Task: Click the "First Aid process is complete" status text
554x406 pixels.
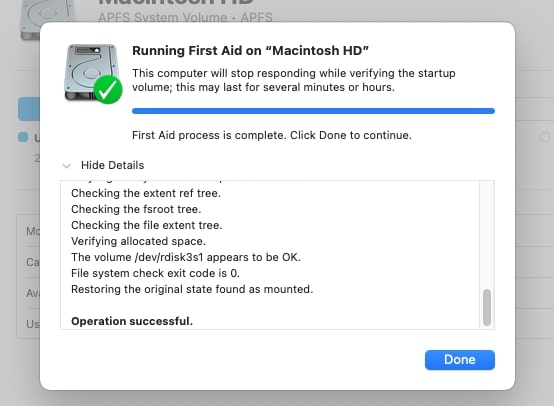Action: point(272,135)
